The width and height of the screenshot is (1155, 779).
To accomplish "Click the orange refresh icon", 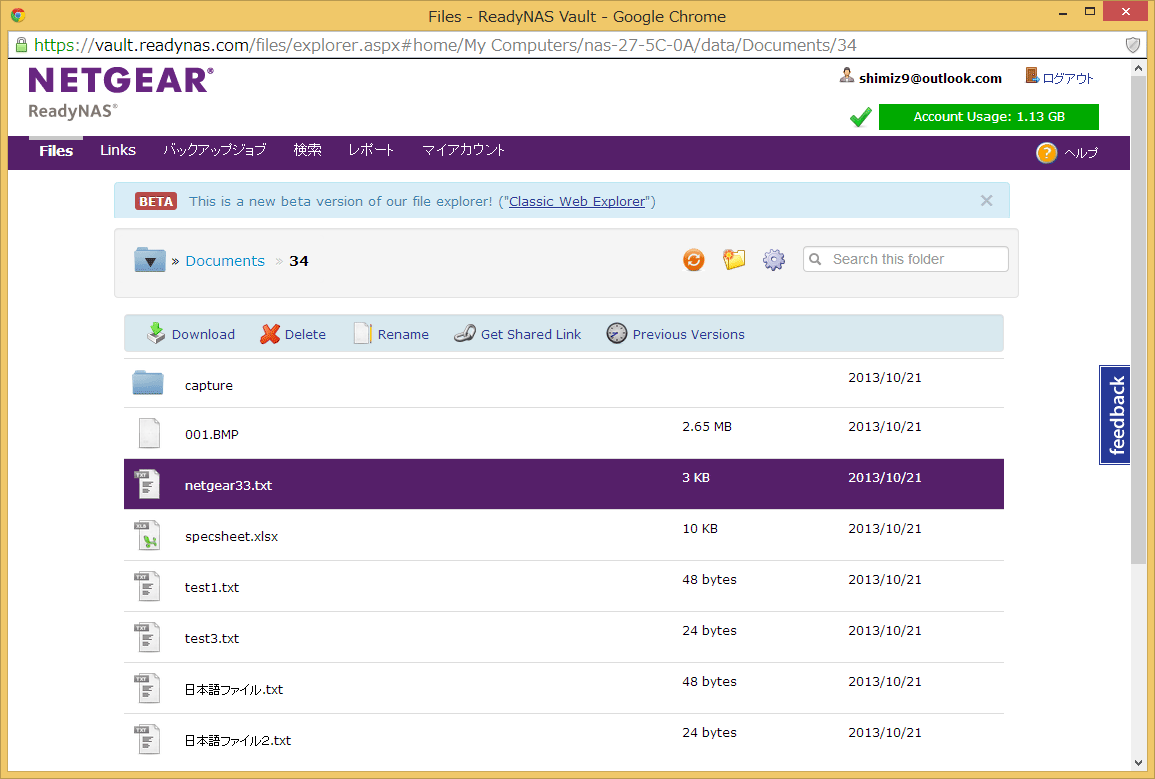I will tap(693, 260).
